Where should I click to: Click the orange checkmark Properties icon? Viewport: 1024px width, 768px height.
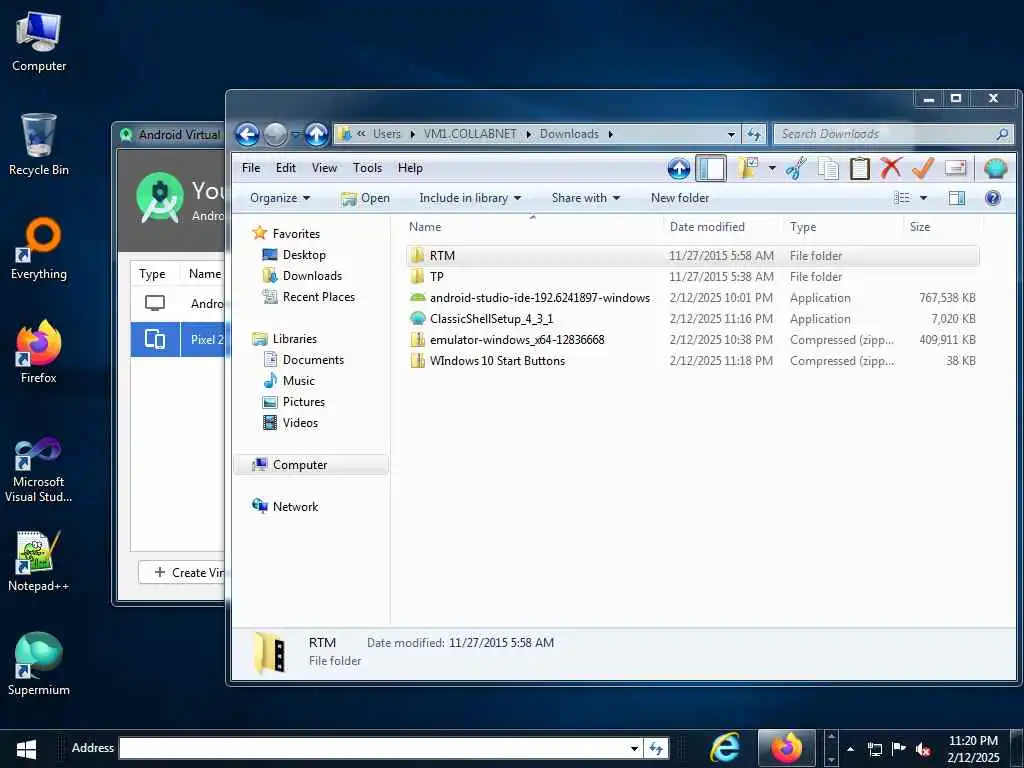click(x=923, y=168)
